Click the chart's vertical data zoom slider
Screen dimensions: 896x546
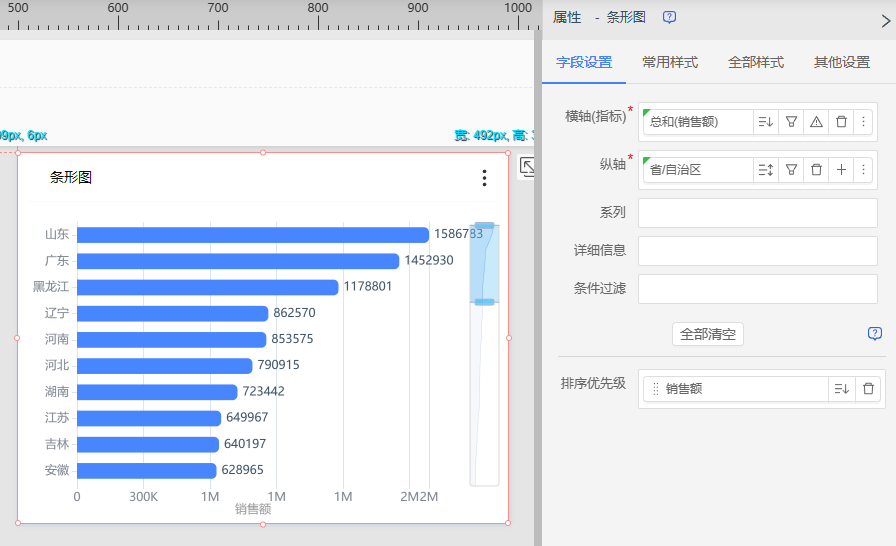point(484,264)
